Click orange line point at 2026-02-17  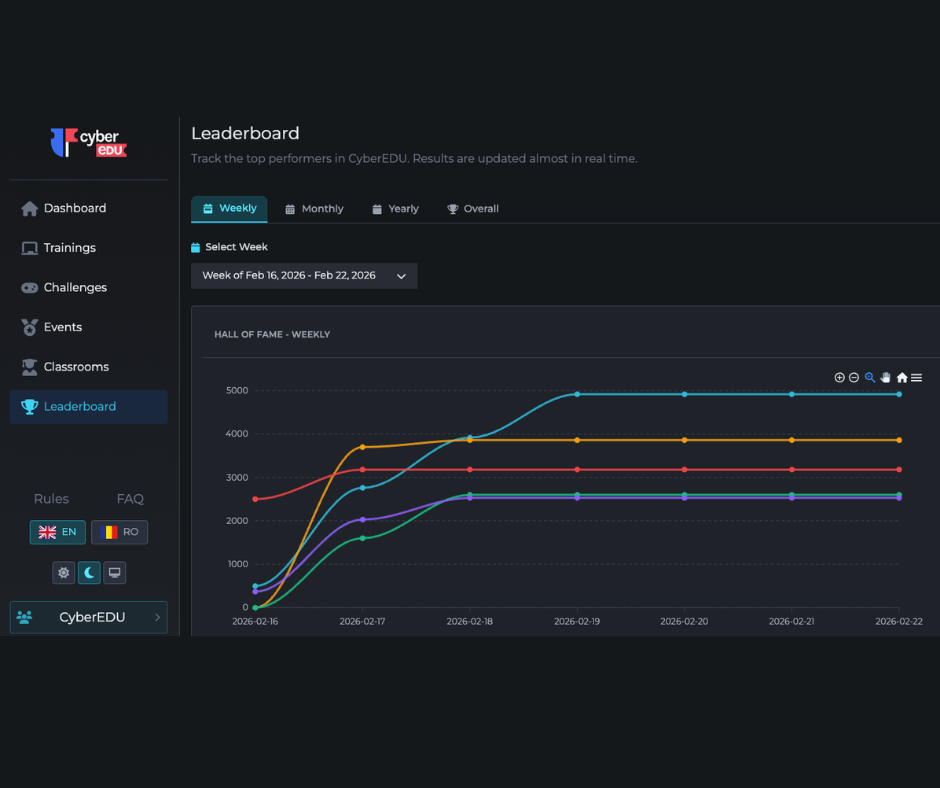(x=363, y=447)
